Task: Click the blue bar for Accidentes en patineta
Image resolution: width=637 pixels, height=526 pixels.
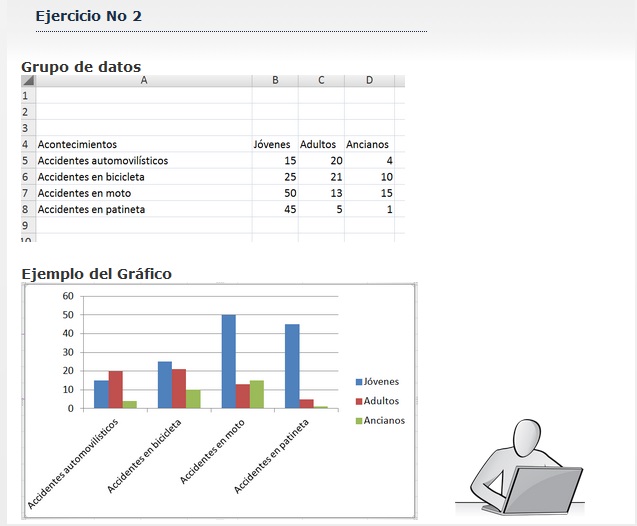Action: 292,366
